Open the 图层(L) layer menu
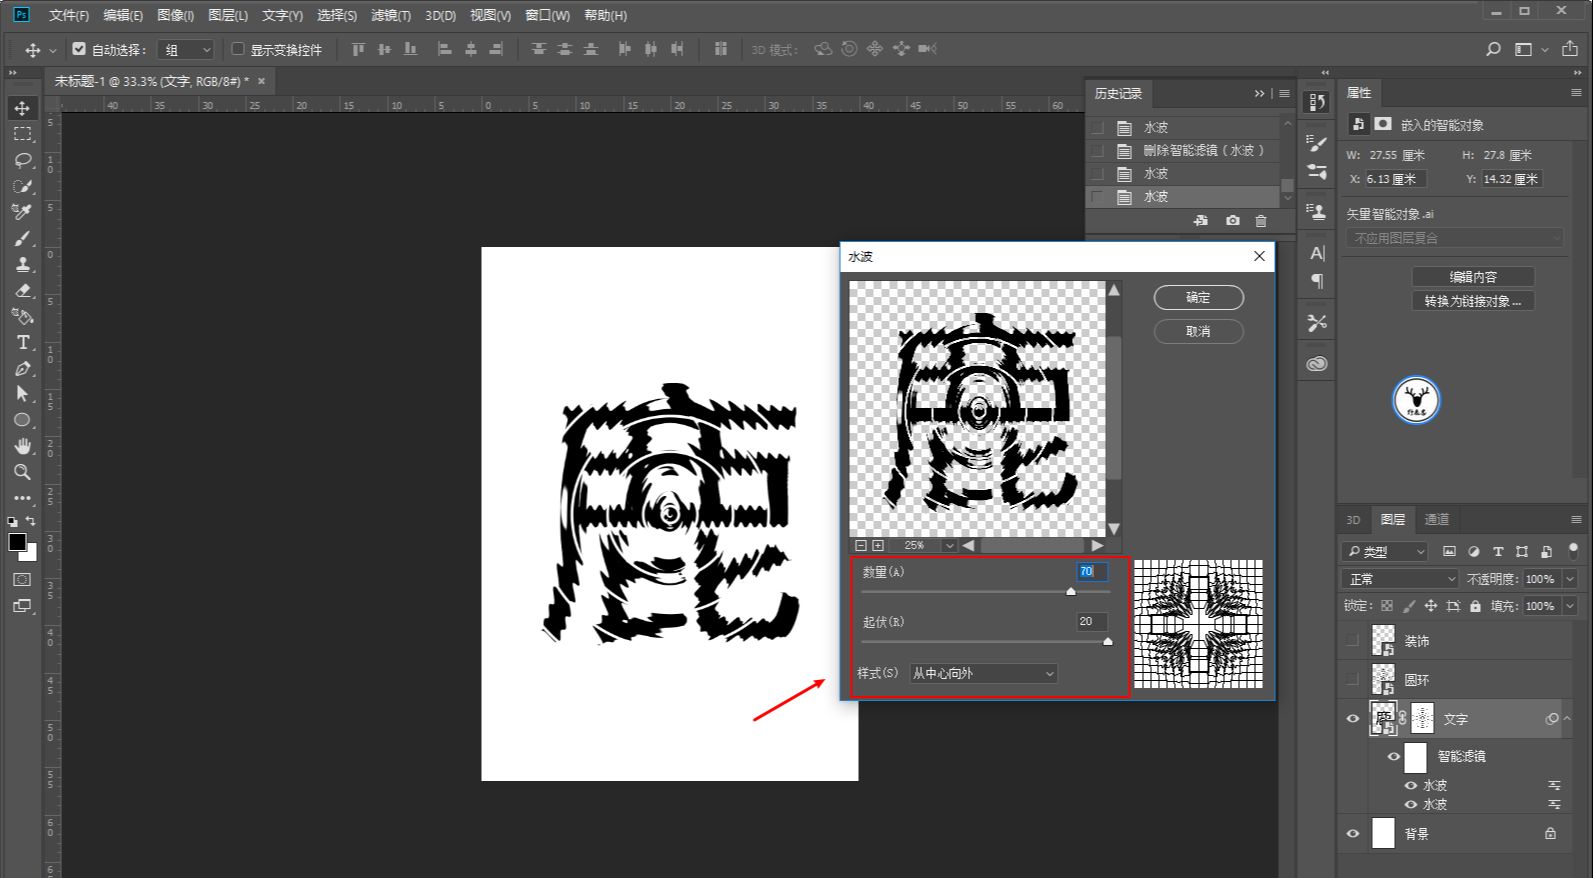Viewport: 1593px width, 878px height. pyautogui.click(x=228, y=15)
